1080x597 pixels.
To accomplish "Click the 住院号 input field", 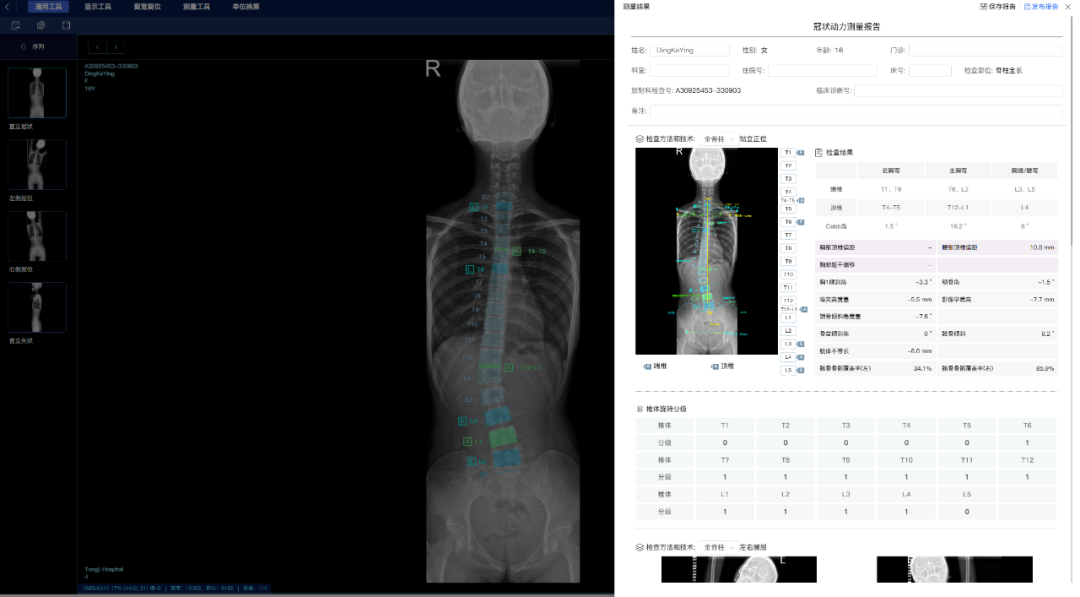I will click(x=822, y=70).
